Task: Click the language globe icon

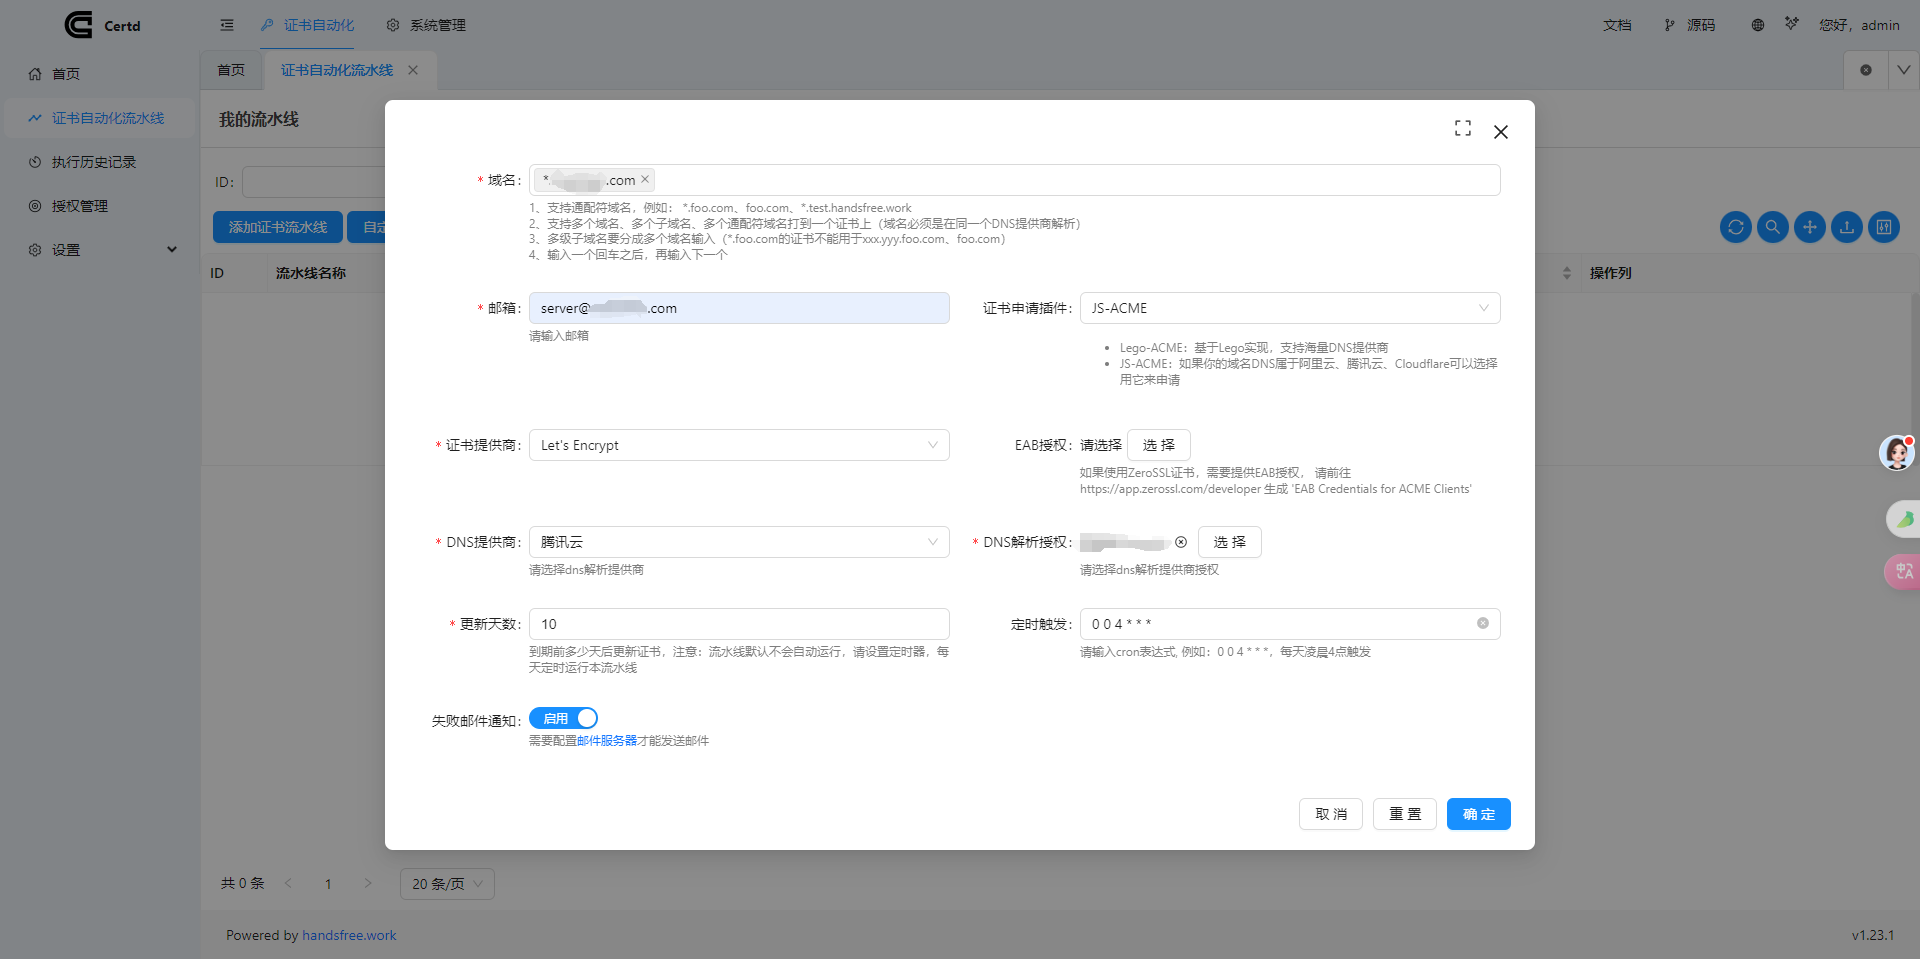Action: point(1758,25)
